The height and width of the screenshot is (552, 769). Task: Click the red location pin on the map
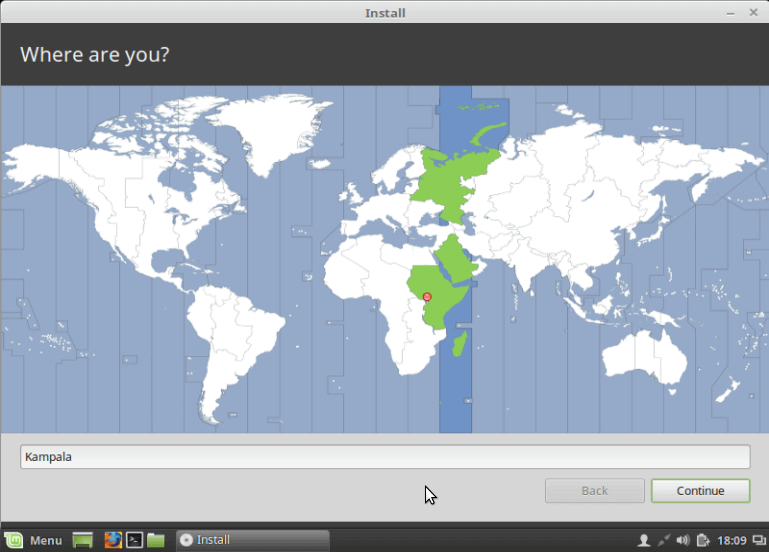coord(427,297)
